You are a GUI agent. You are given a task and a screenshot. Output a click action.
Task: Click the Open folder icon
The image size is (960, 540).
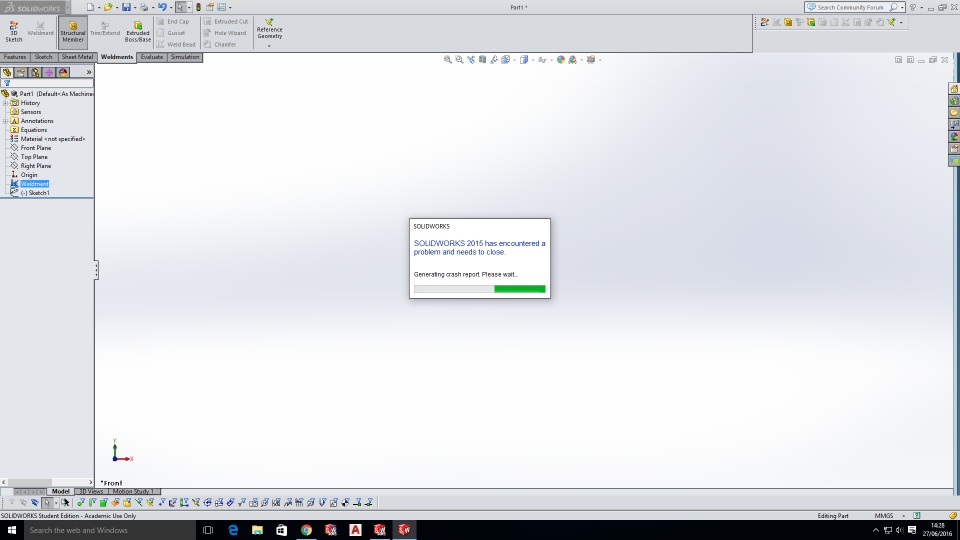pos(108,7)
